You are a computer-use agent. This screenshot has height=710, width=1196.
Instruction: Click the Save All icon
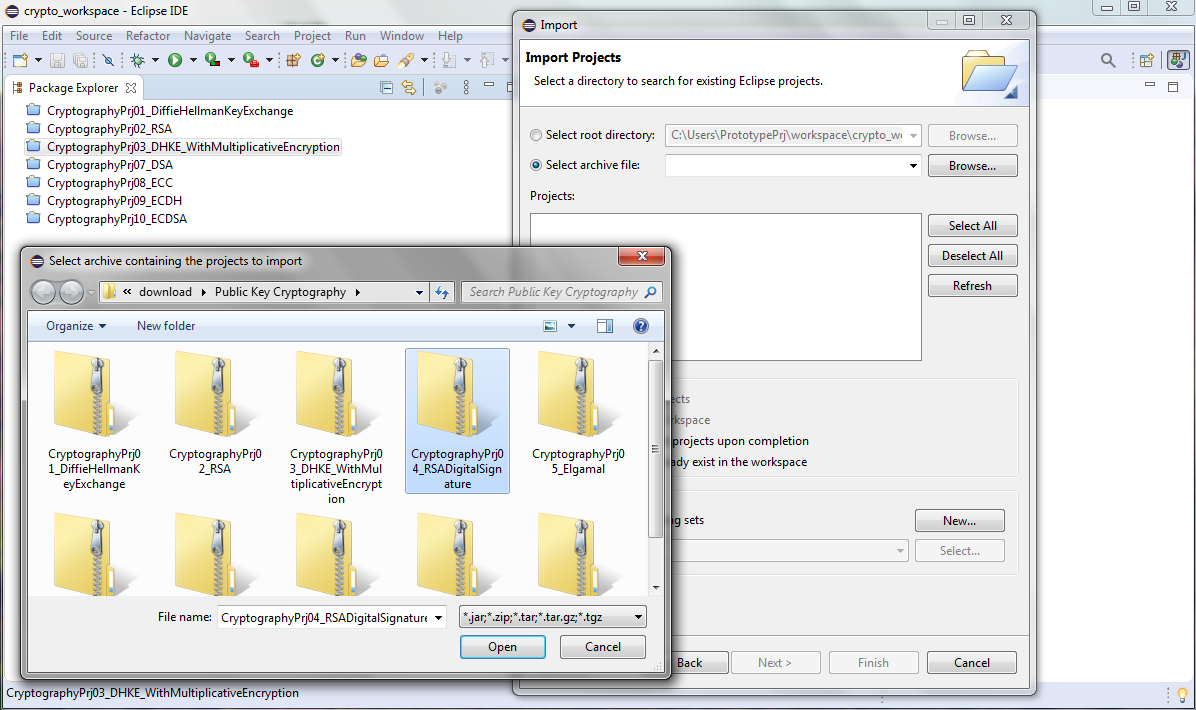(79, 60)
